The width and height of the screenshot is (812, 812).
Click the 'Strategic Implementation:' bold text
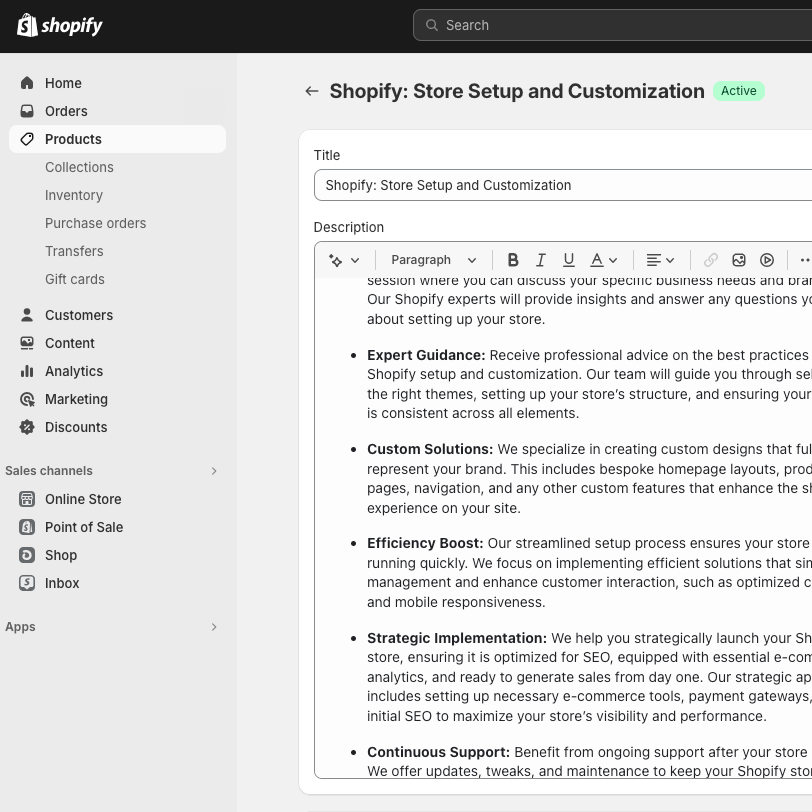(x=457, y=638)
